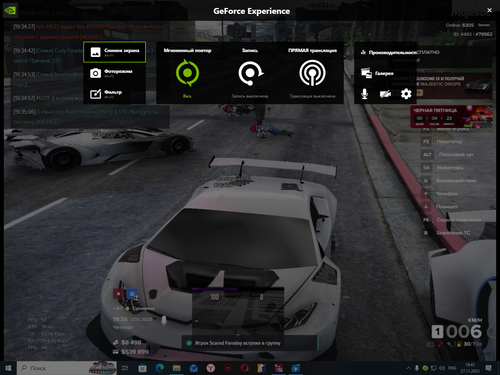Open Task View on the taskbar

(125, 368)
